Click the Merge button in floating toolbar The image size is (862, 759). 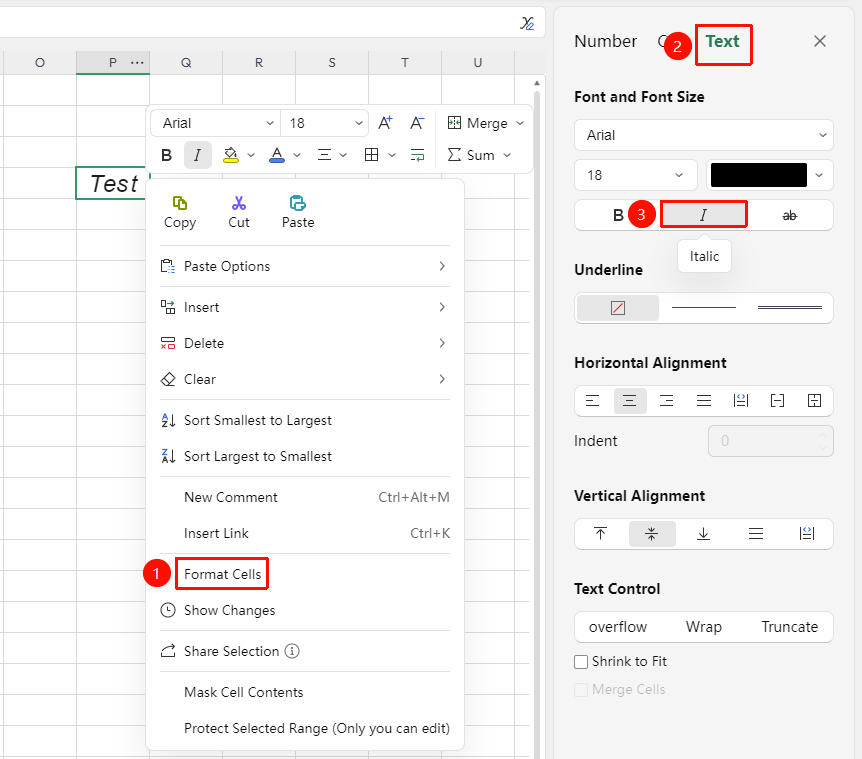(x=478, y=123)
